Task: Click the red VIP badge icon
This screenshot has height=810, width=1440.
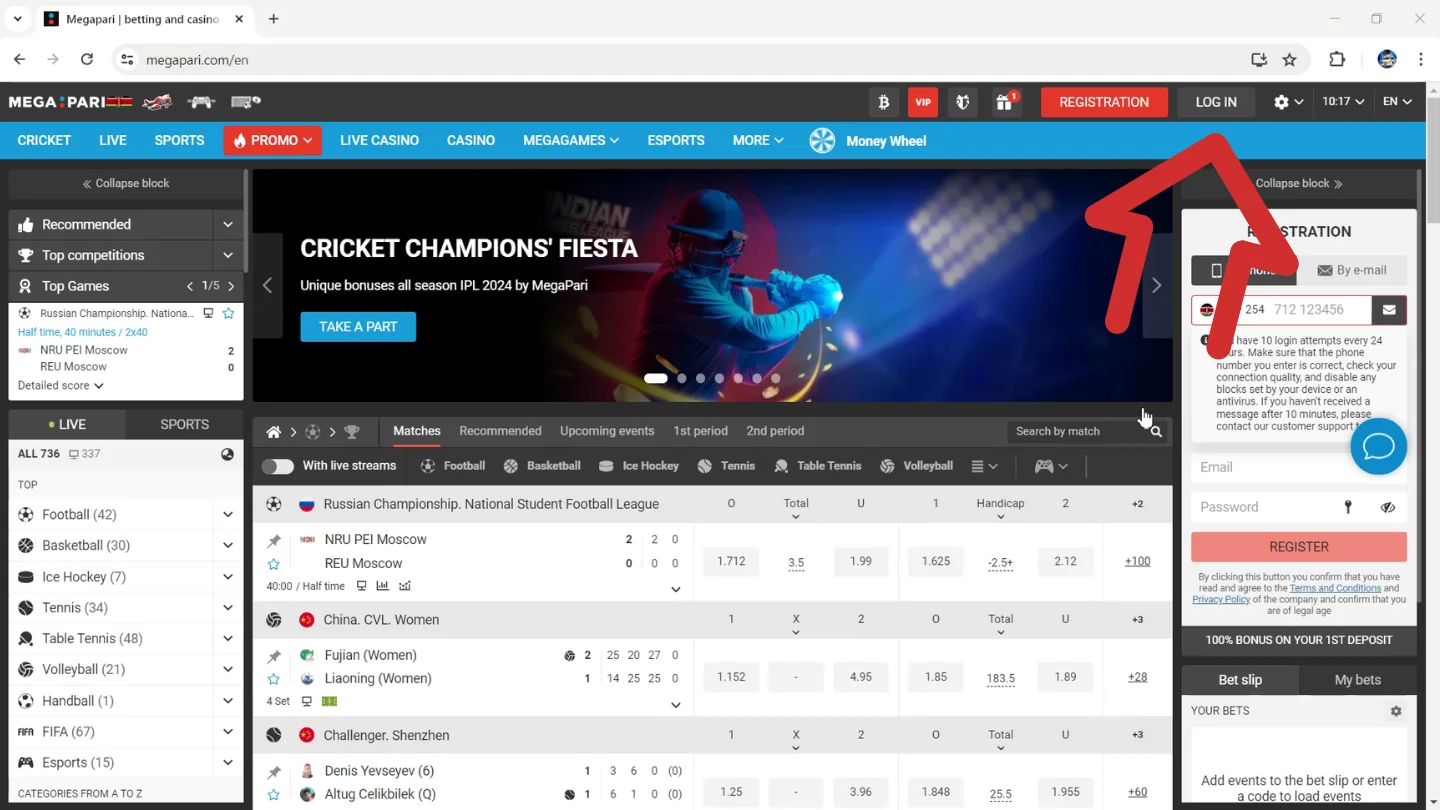Action: tap(923, 102)
